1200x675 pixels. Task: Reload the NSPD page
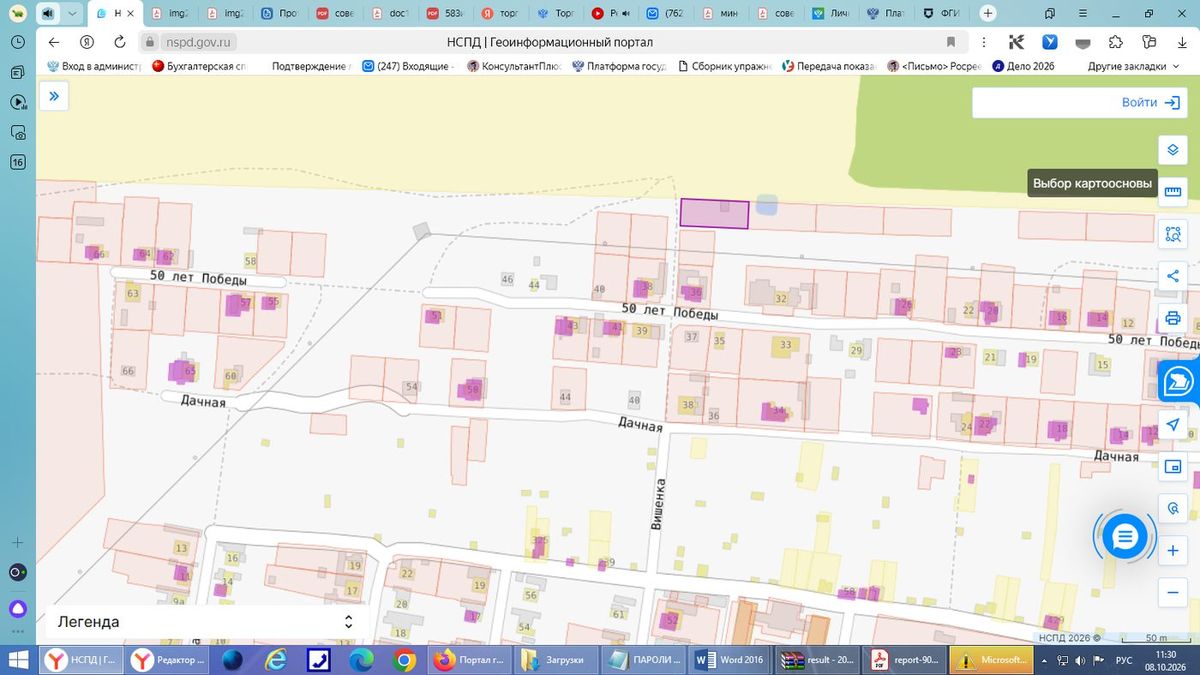pos(120,42)
